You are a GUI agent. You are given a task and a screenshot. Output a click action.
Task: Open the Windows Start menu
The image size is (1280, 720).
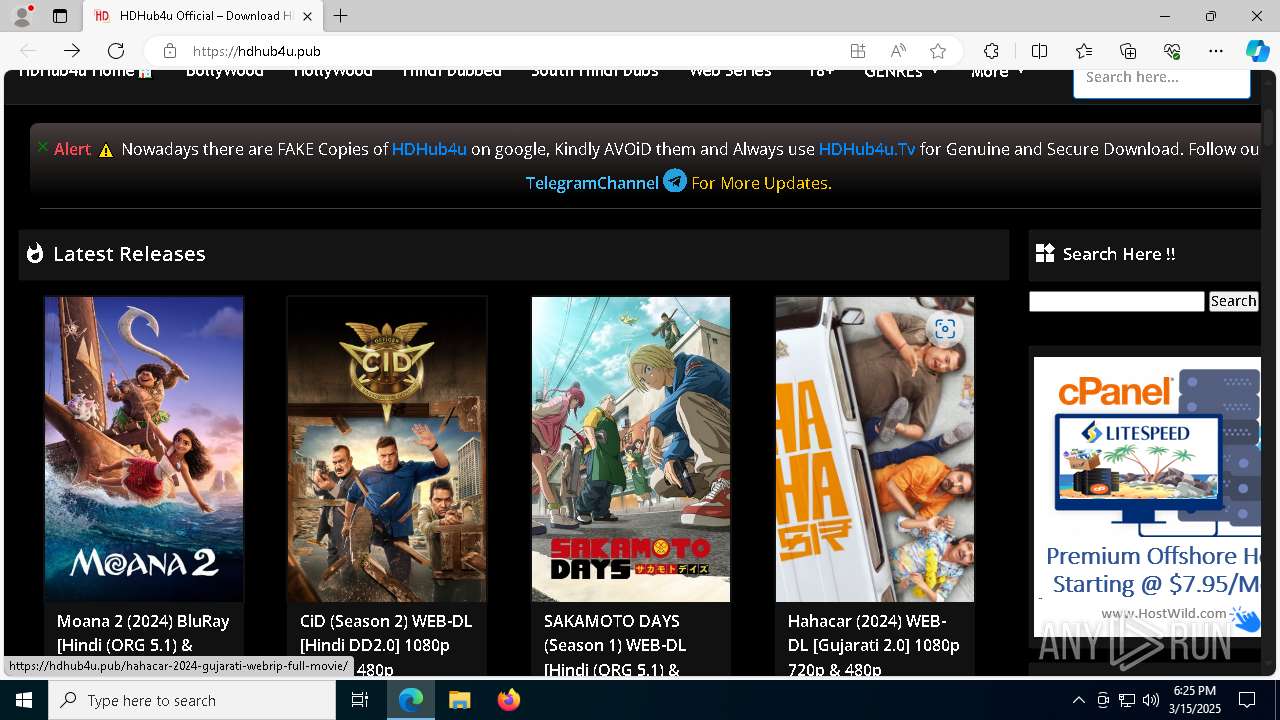(x=24, y=700)
